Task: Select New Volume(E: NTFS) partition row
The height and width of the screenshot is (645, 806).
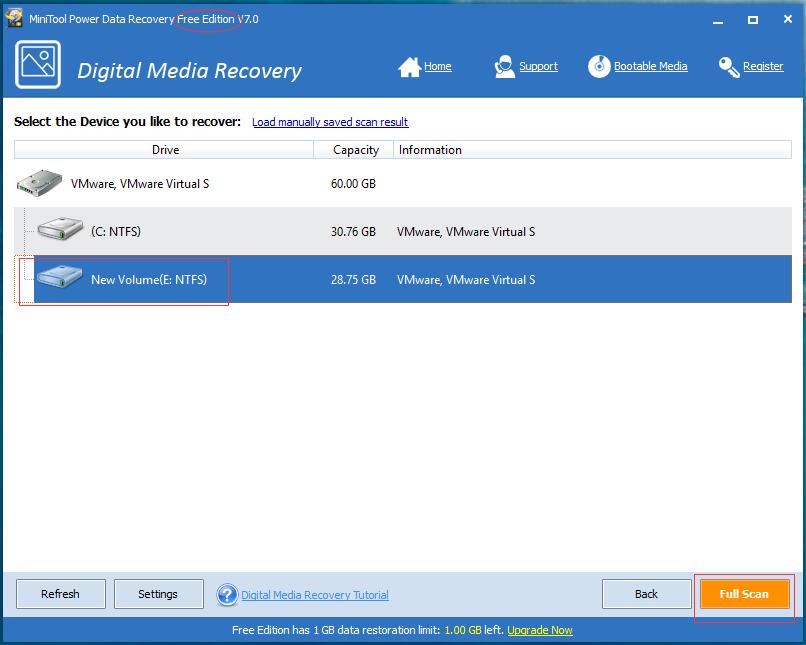Action: (403, 279)
